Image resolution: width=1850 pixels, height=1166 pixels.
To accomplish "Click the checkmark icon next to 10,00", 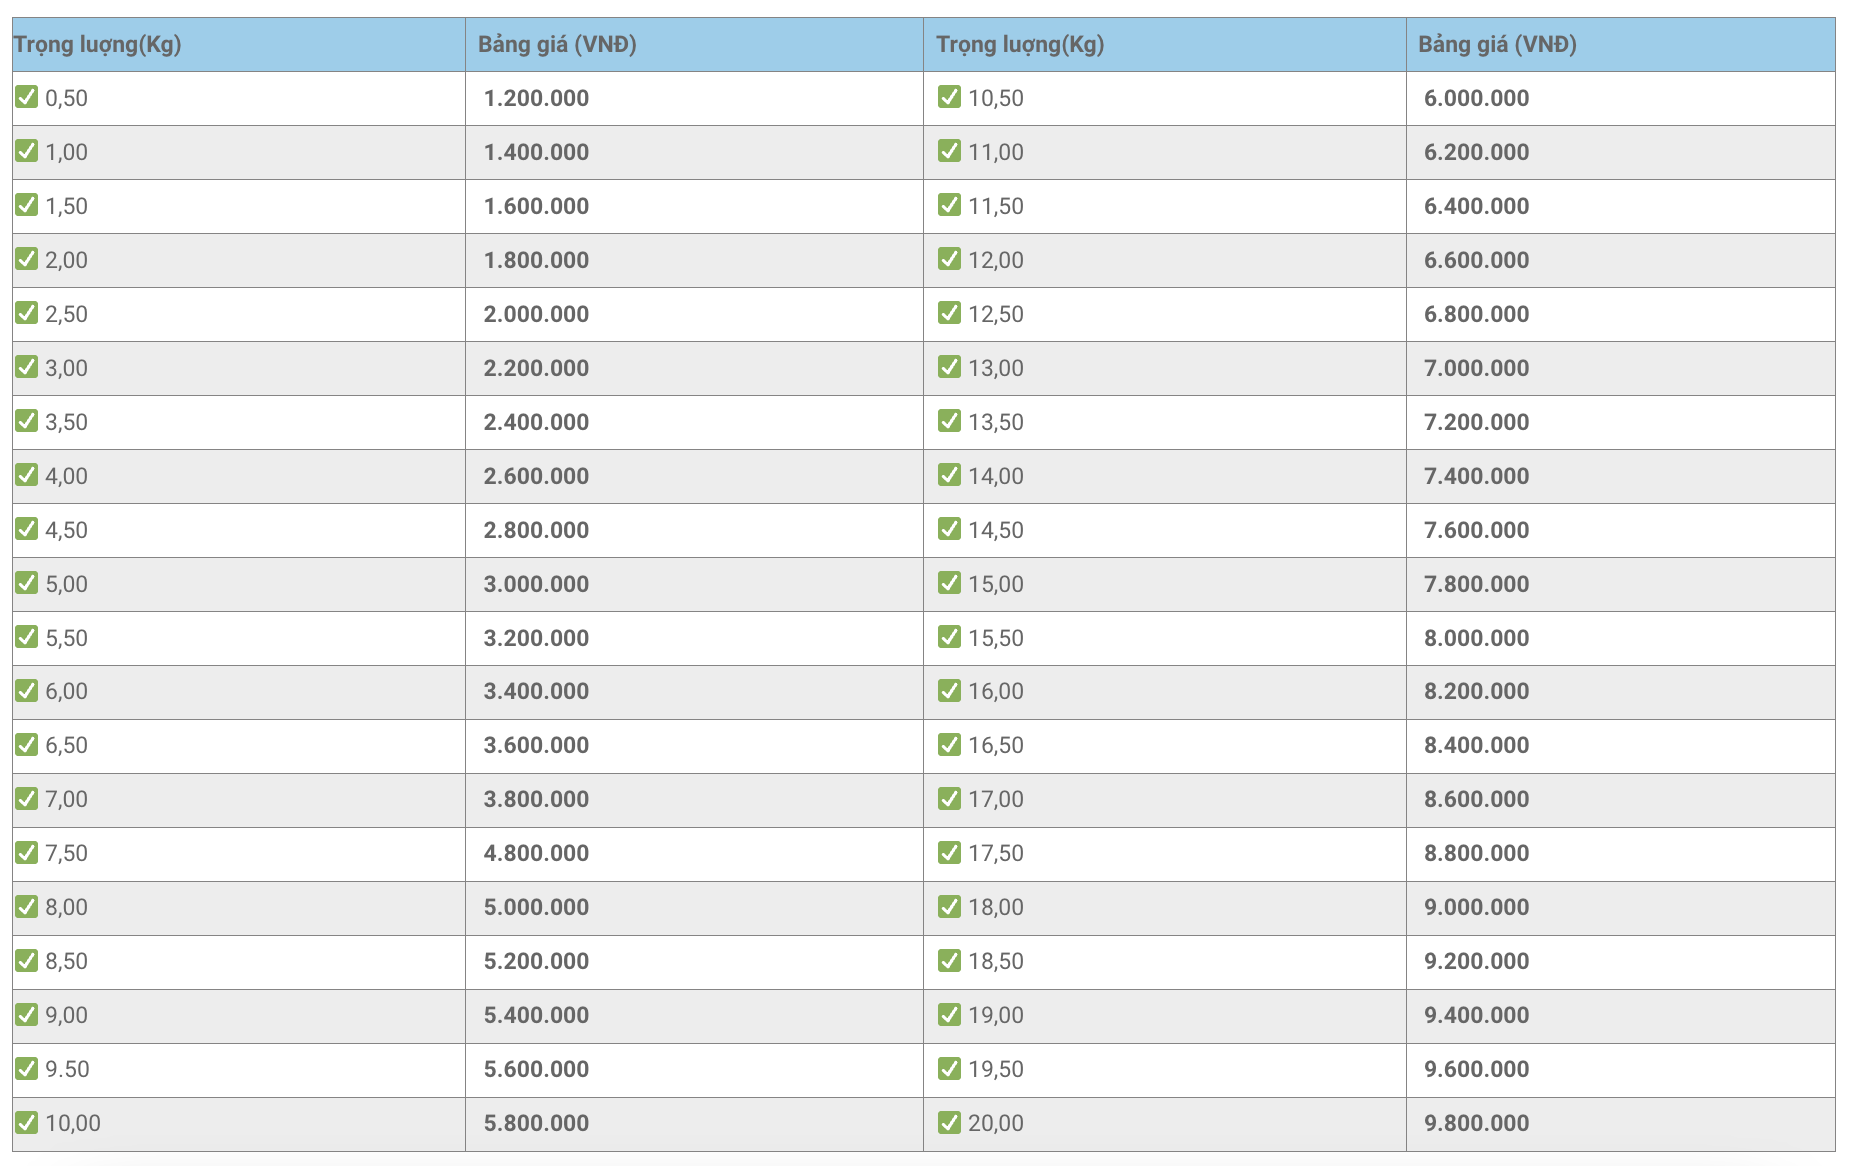I will tap(27, 1122).
